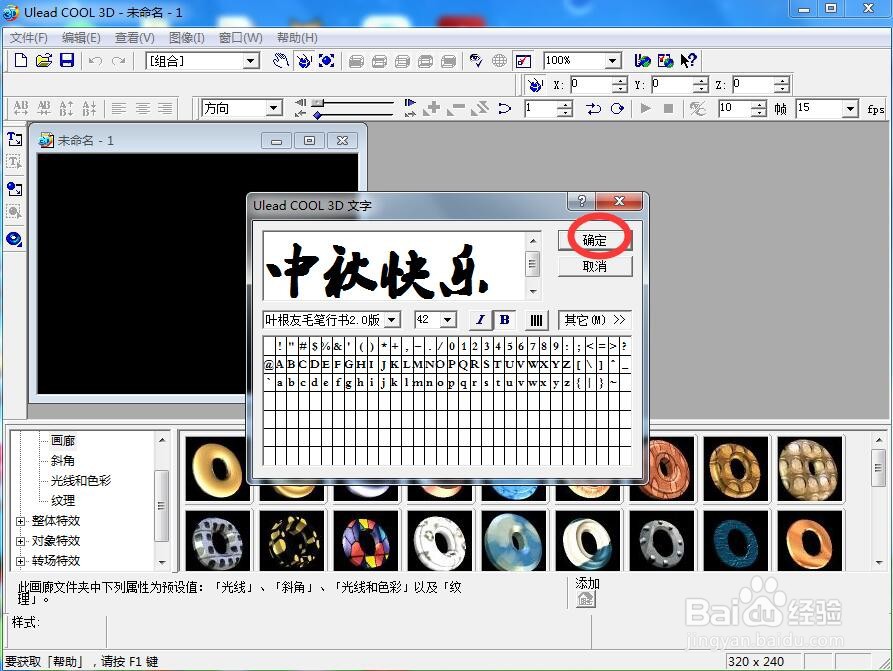Click the 确定 button

595,240
